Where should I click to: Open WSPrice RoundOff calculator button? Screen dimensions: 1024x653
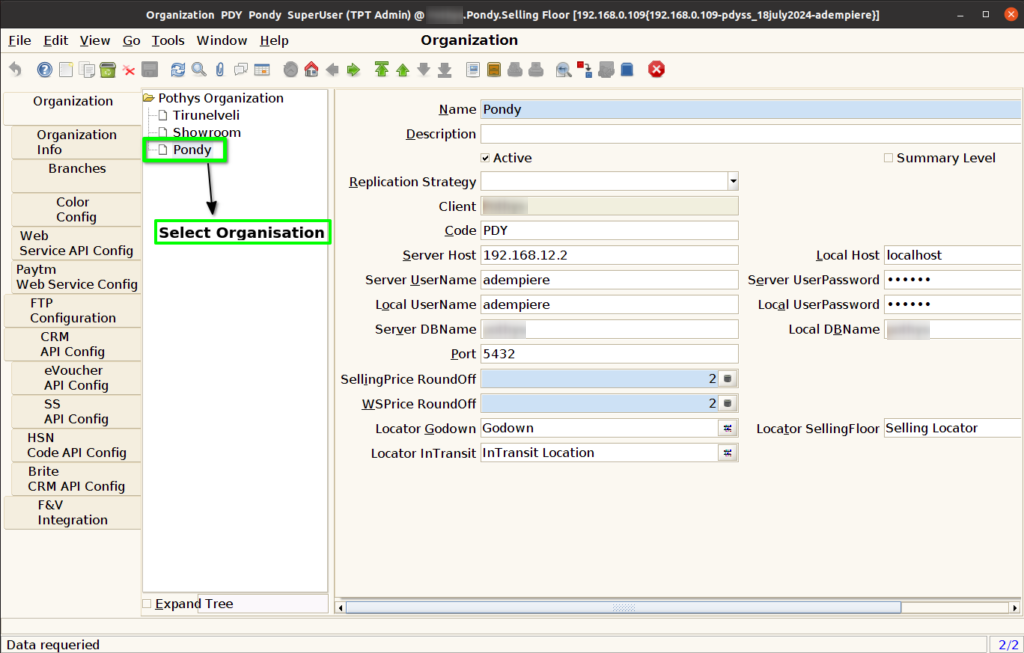(728, 404)
